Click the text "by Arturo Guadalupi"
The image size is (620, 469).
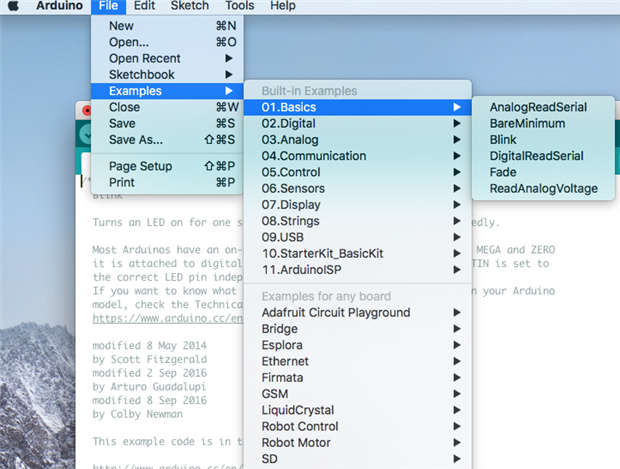point(149,387)
